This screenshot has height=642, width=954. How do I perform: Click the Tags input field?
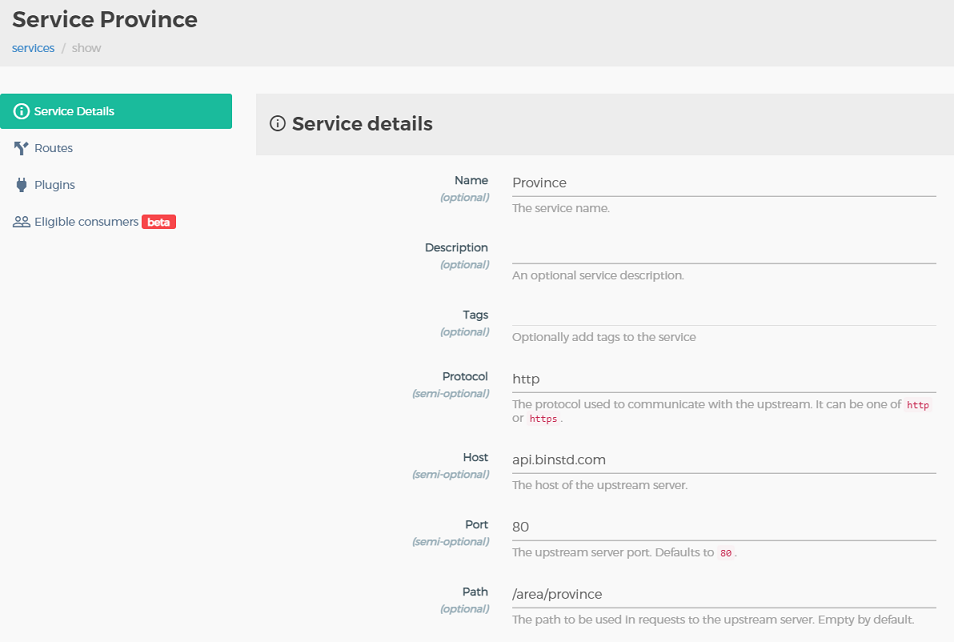[723, 314]
